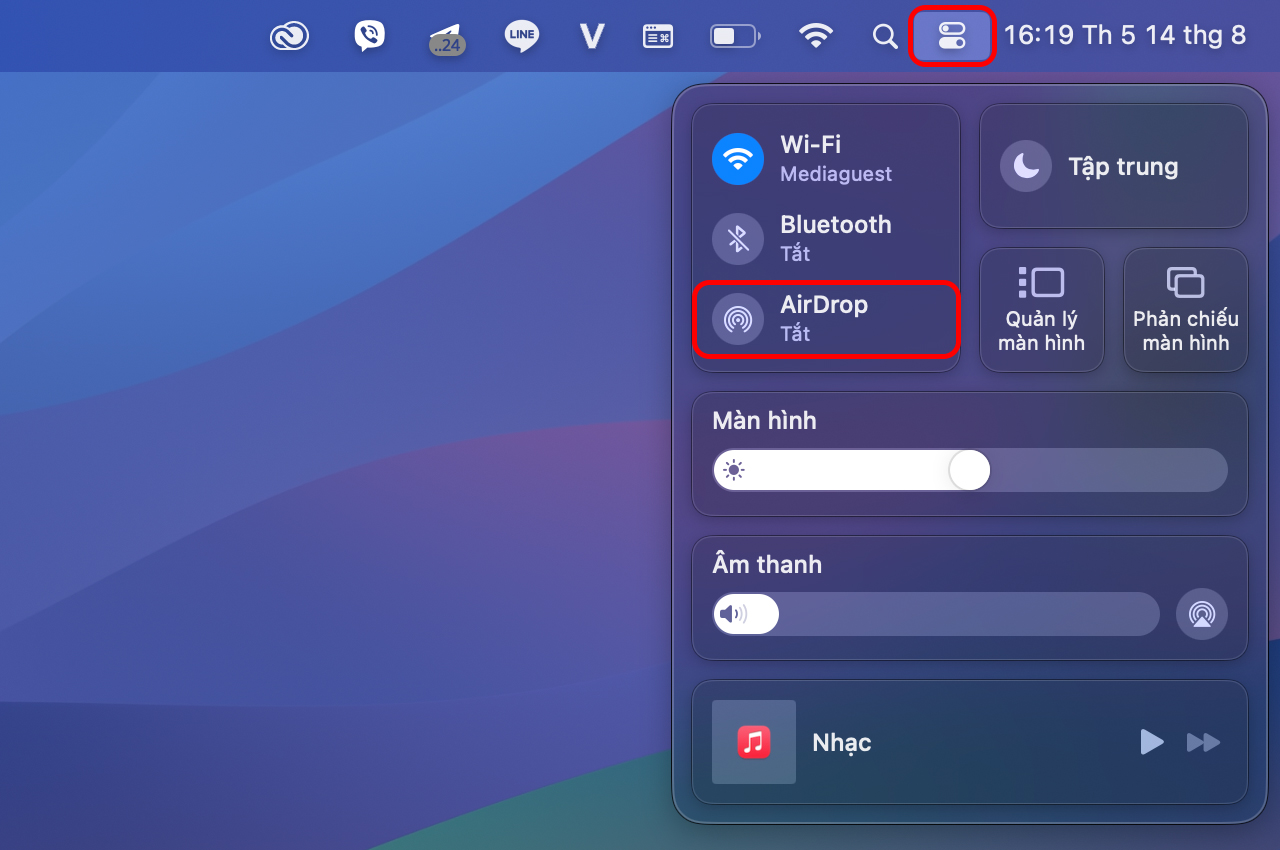Show battery status in menu bar
1280x850 pixels.
[736, 37]
